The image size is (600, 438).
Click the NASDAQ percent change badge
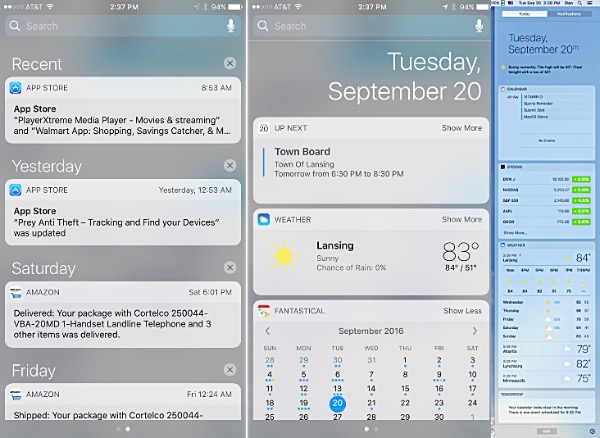[x=581, y=190]
